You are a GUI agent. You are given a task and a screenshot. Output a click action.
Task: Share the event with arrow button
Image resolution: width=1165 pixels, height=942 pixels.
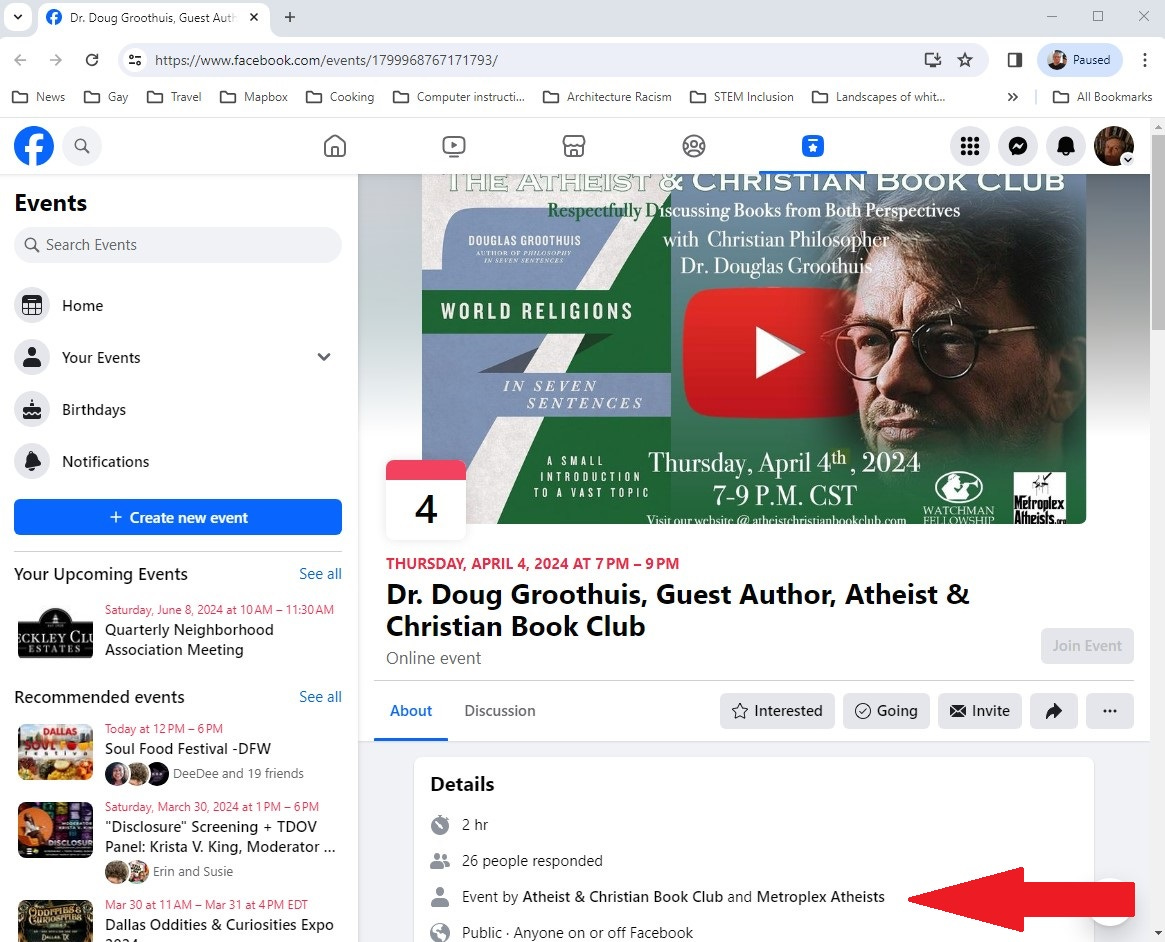[1054, 711]
